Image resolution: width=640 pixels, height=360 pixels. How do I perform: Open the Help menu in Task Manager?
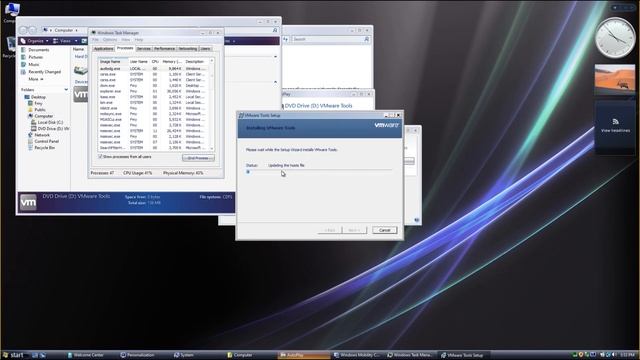pos(139,40)
